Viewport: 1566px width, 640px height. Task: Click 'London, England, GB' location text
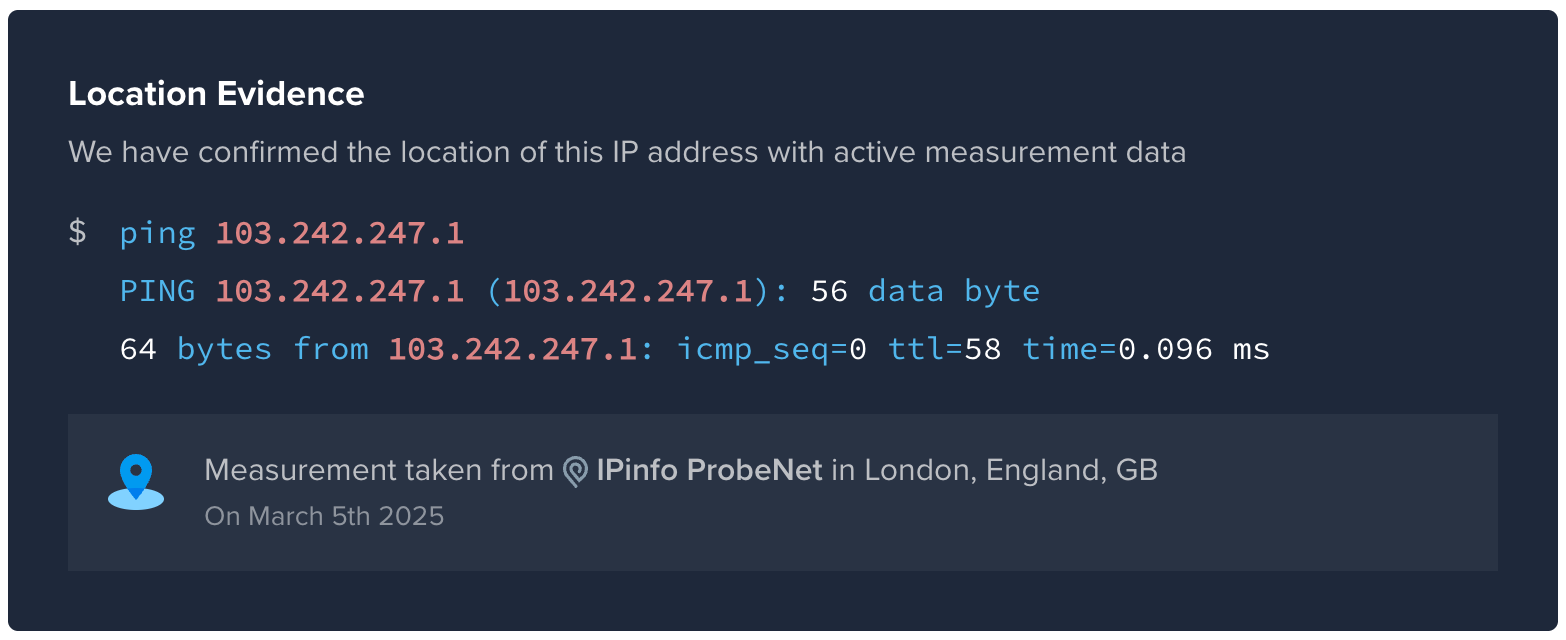(1011, 471)
